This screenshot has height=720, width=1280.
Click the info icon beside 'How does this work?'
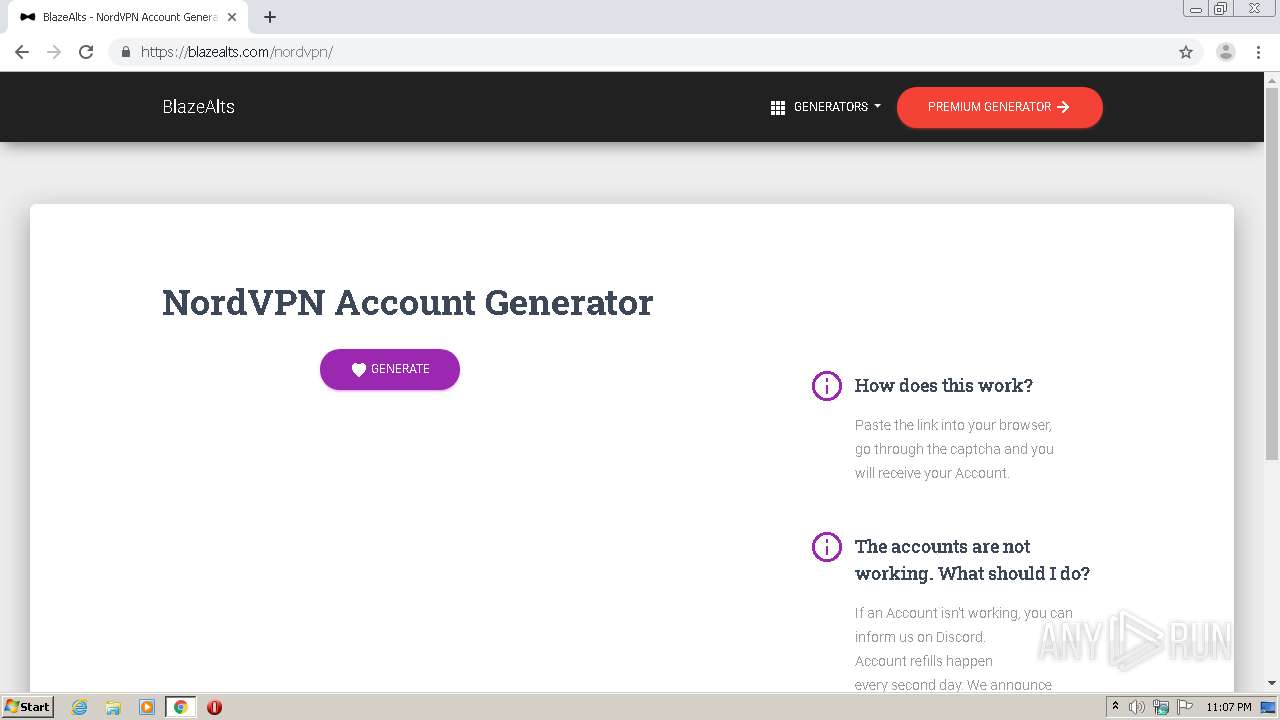[827, 385]
